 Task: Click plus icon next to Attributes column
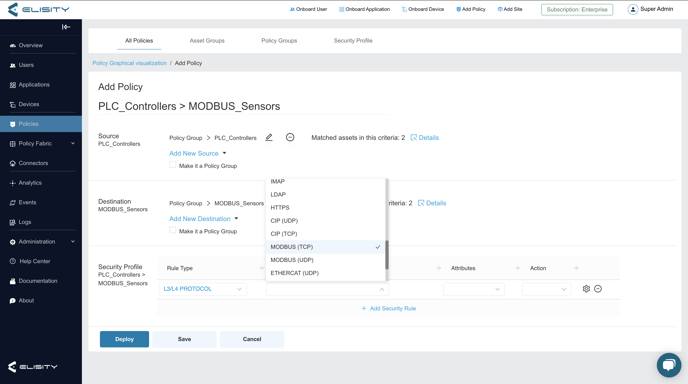(x=518, y=268)
